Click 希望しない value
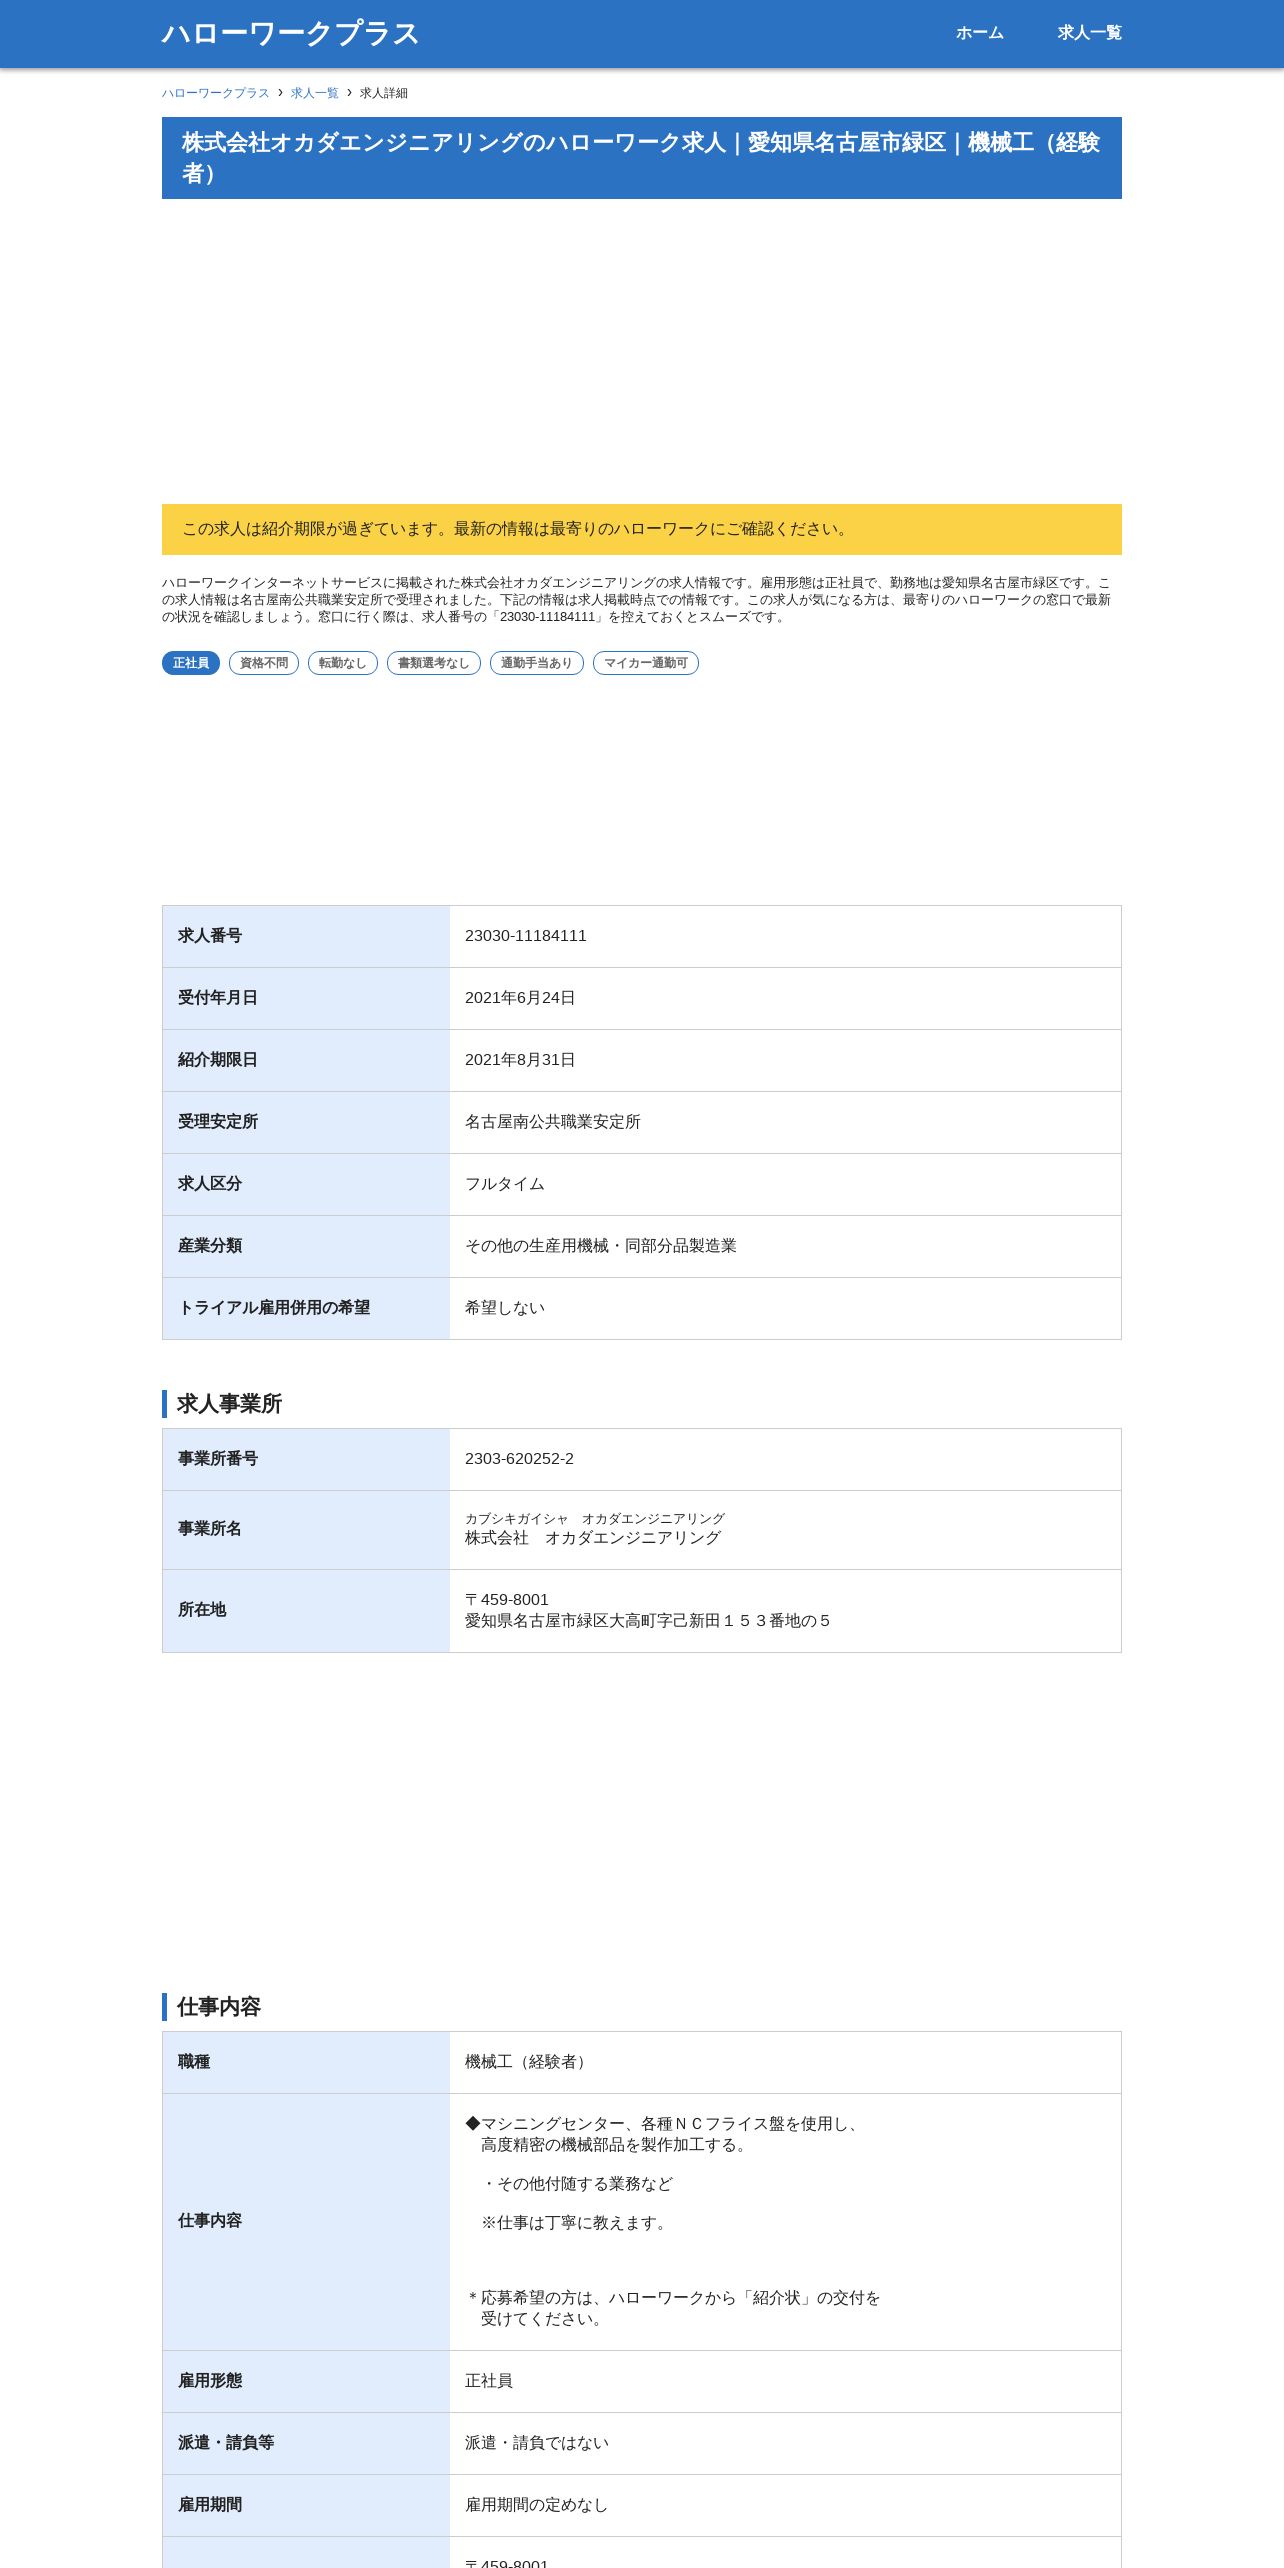Viewport: 1284px width, 2568px height. point(505,1308)
